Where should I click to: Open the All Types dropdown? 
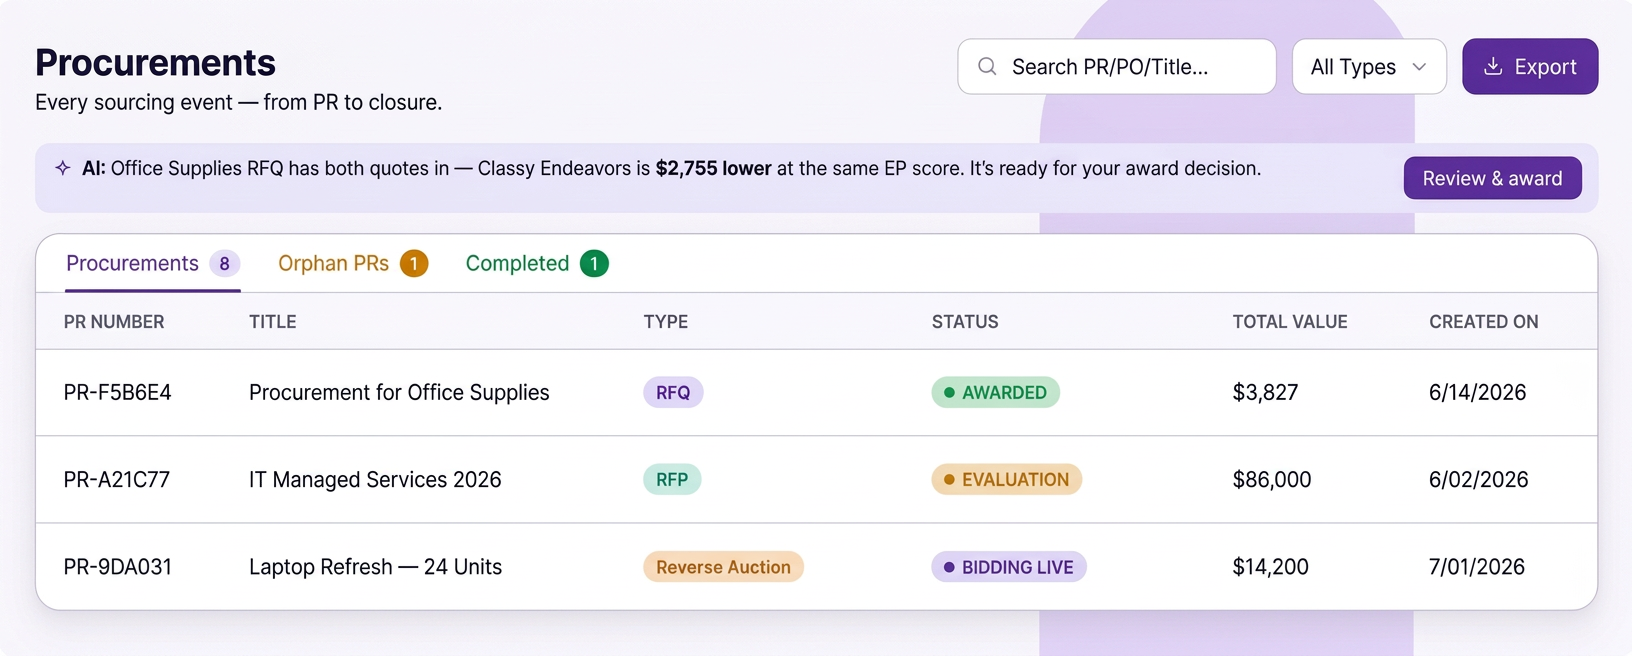click(1369, 67)
